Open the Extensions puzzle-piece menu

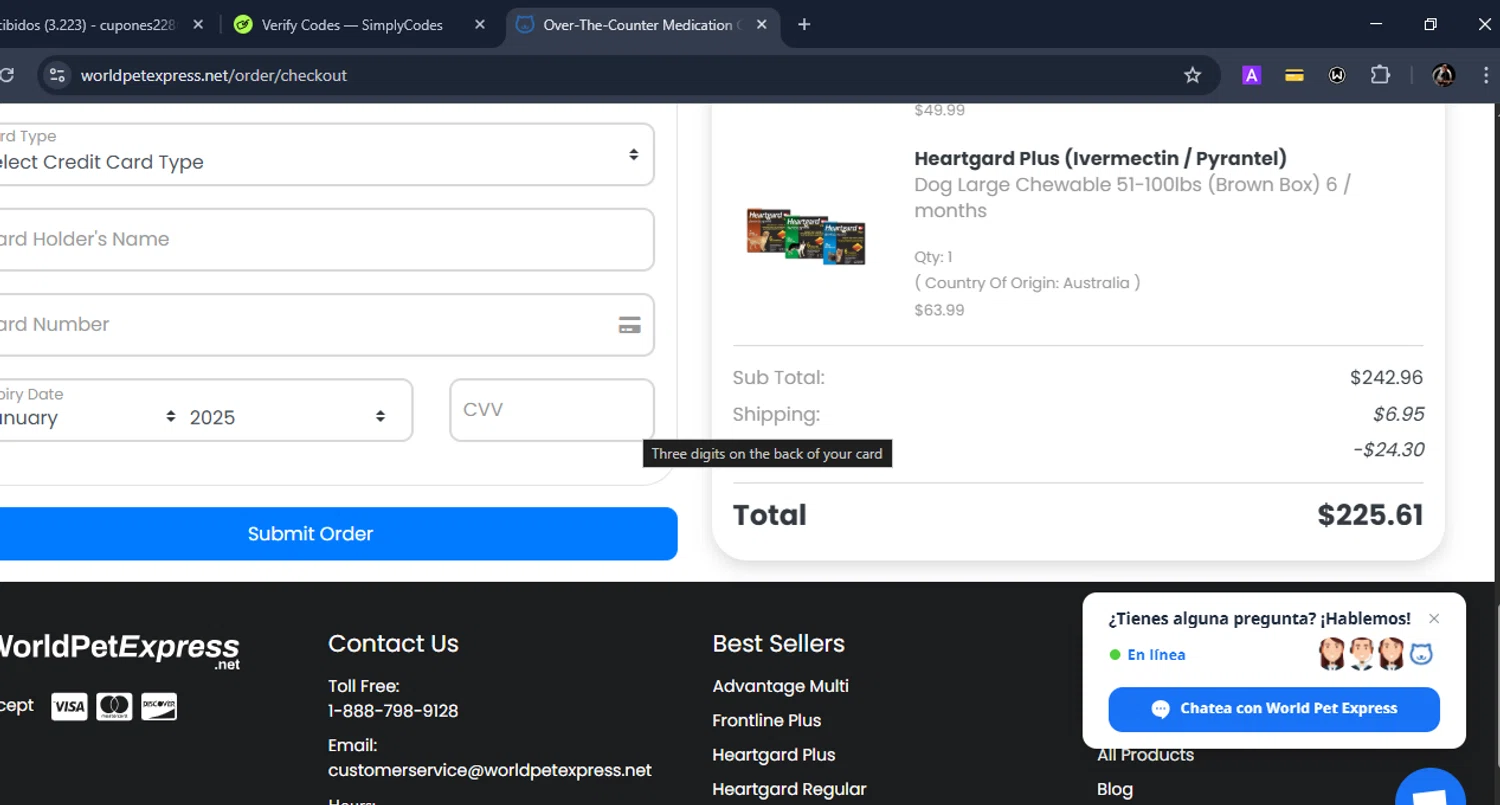click(1380, 75)
